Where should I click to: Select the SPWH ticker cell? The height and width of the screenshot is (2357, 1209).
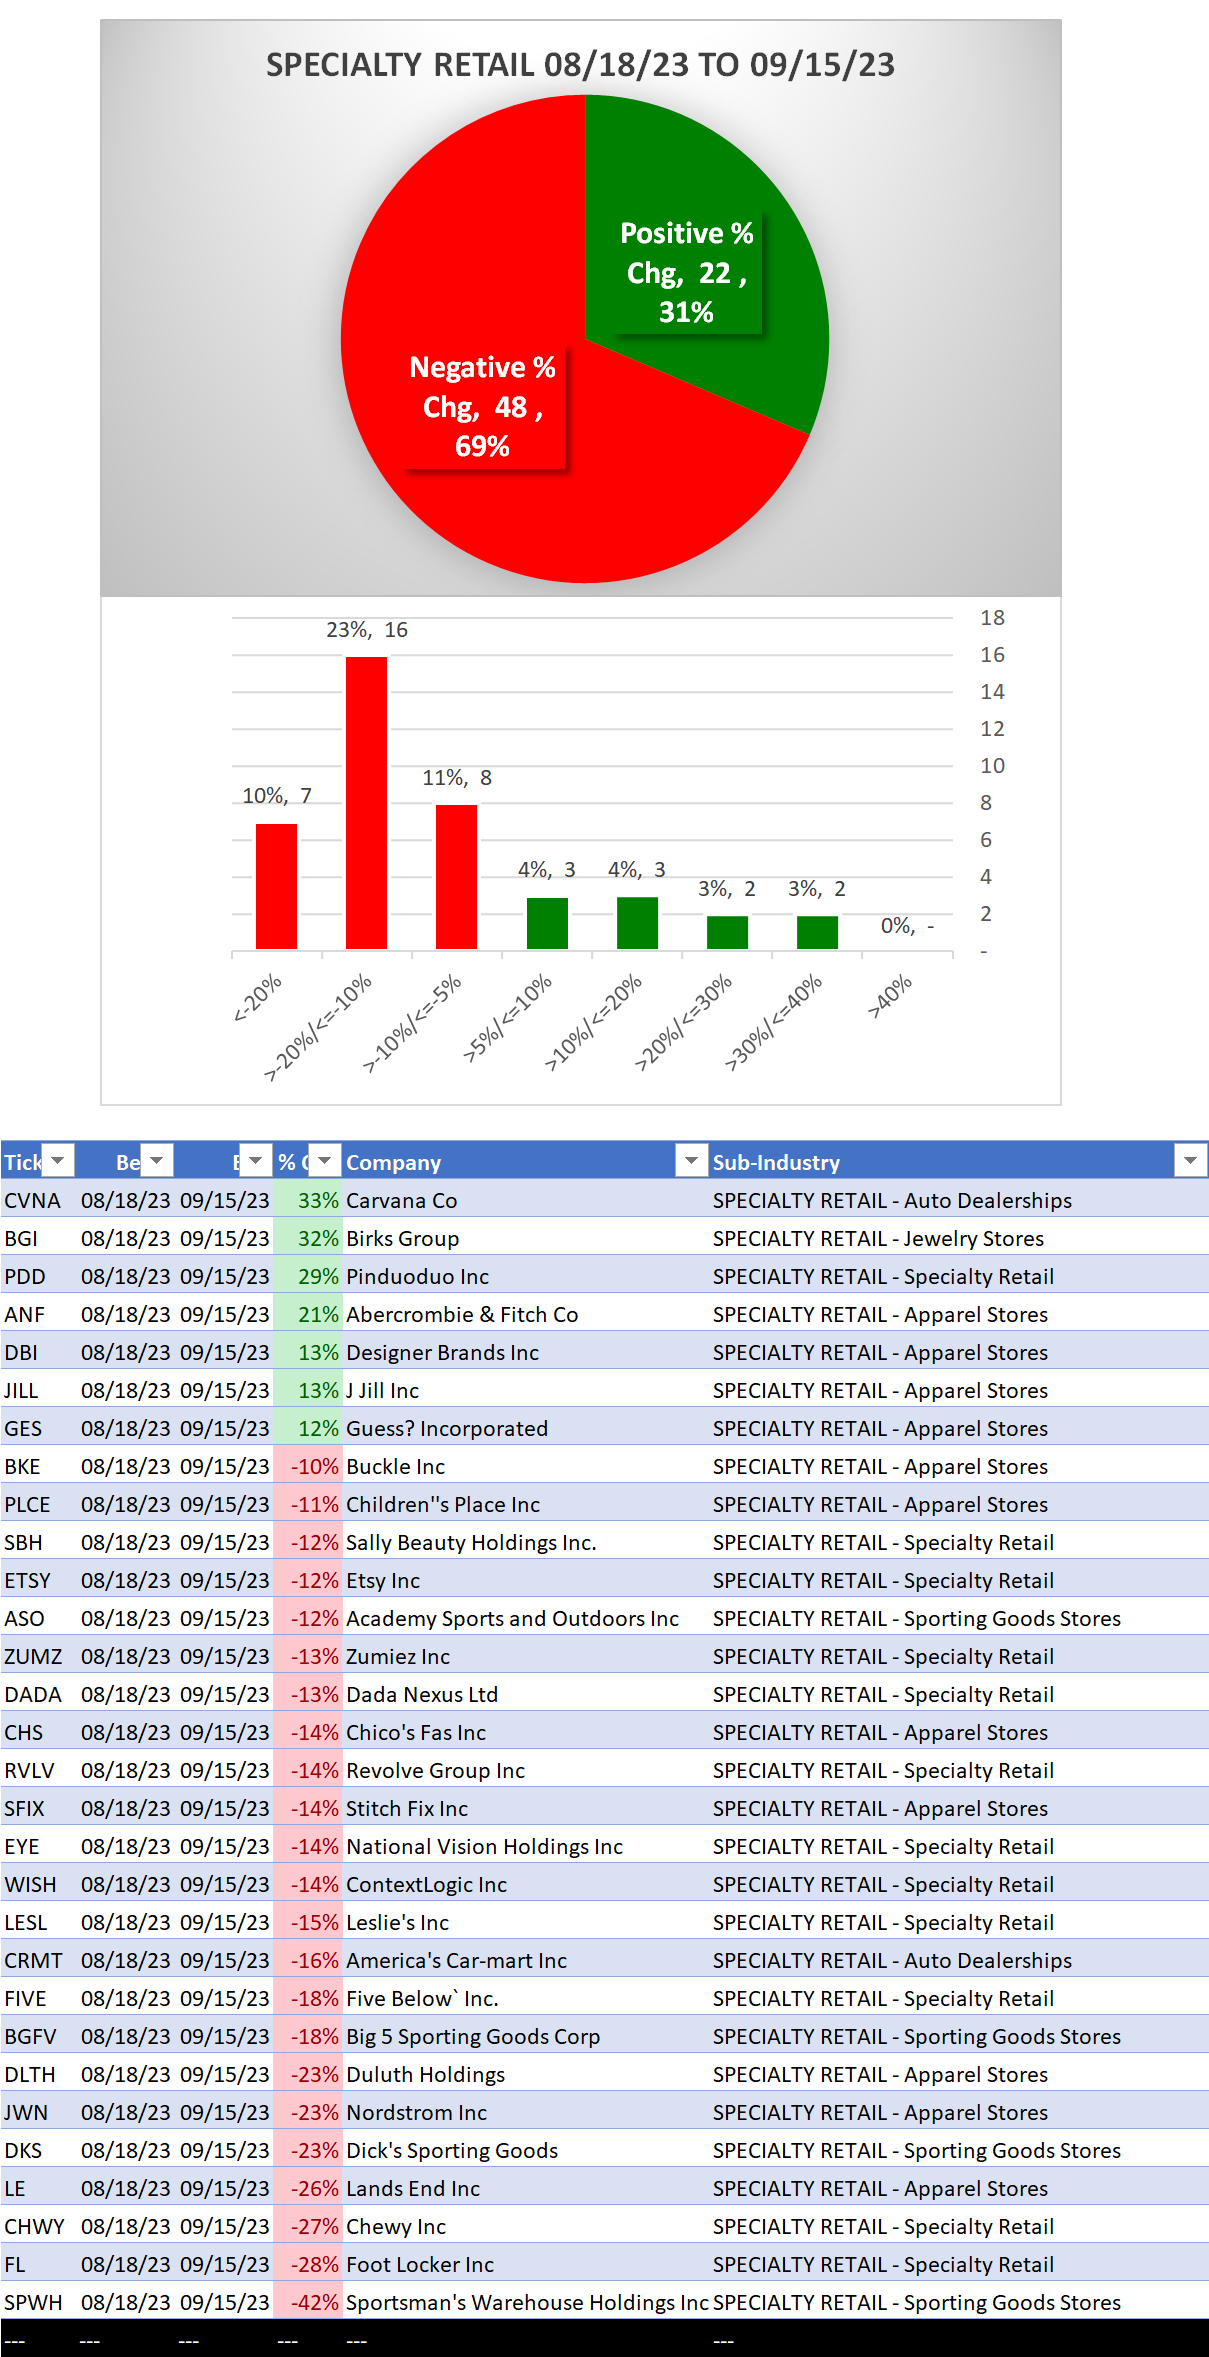click(x=39, y=2302)
